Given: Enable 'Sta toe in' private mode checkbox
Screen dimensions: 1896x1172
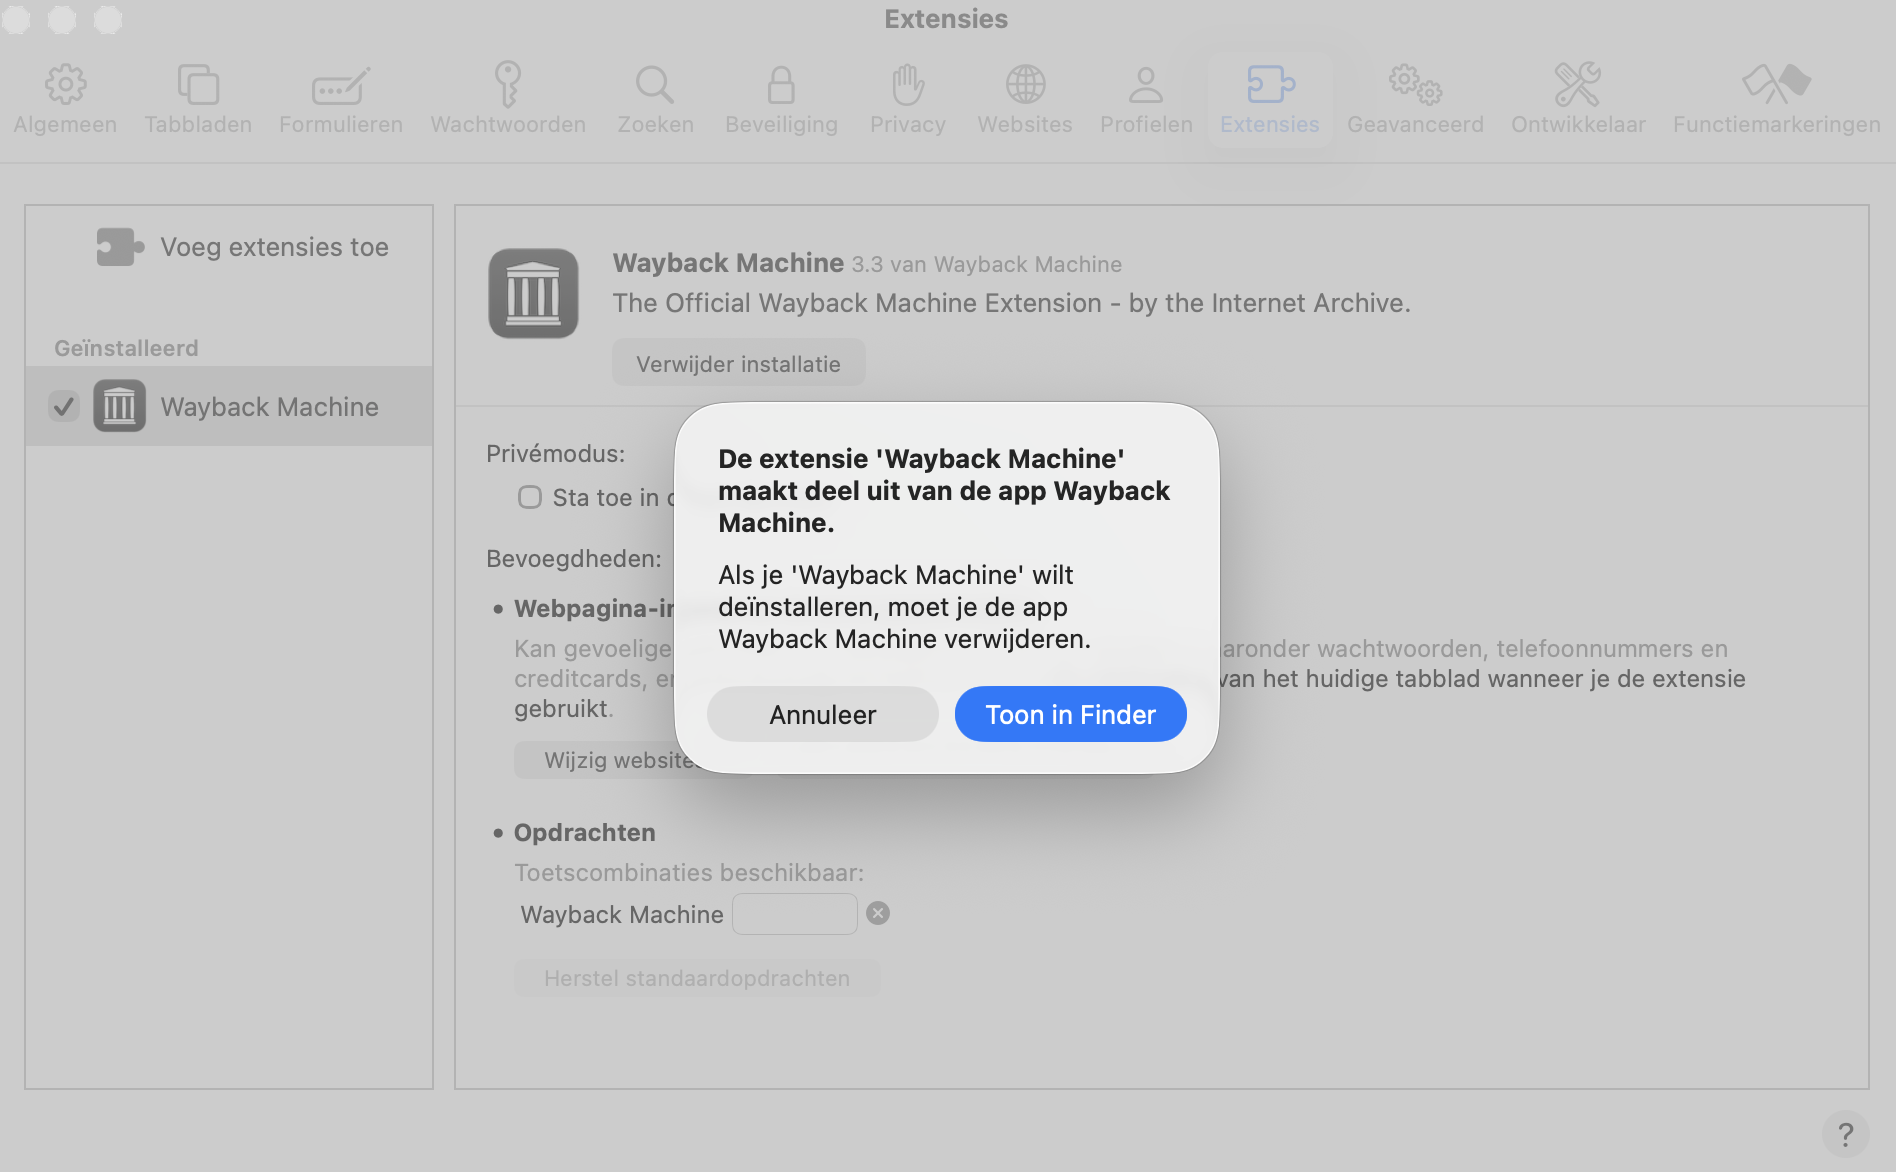Looking at the screenshot, I should [529, 497].
